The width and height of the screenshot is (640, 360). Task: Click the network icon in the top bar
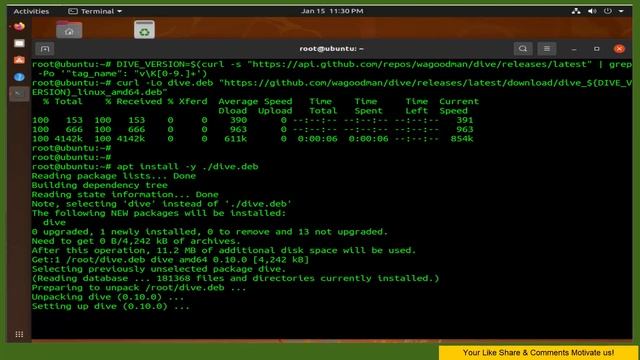click(x=576, y=11)
